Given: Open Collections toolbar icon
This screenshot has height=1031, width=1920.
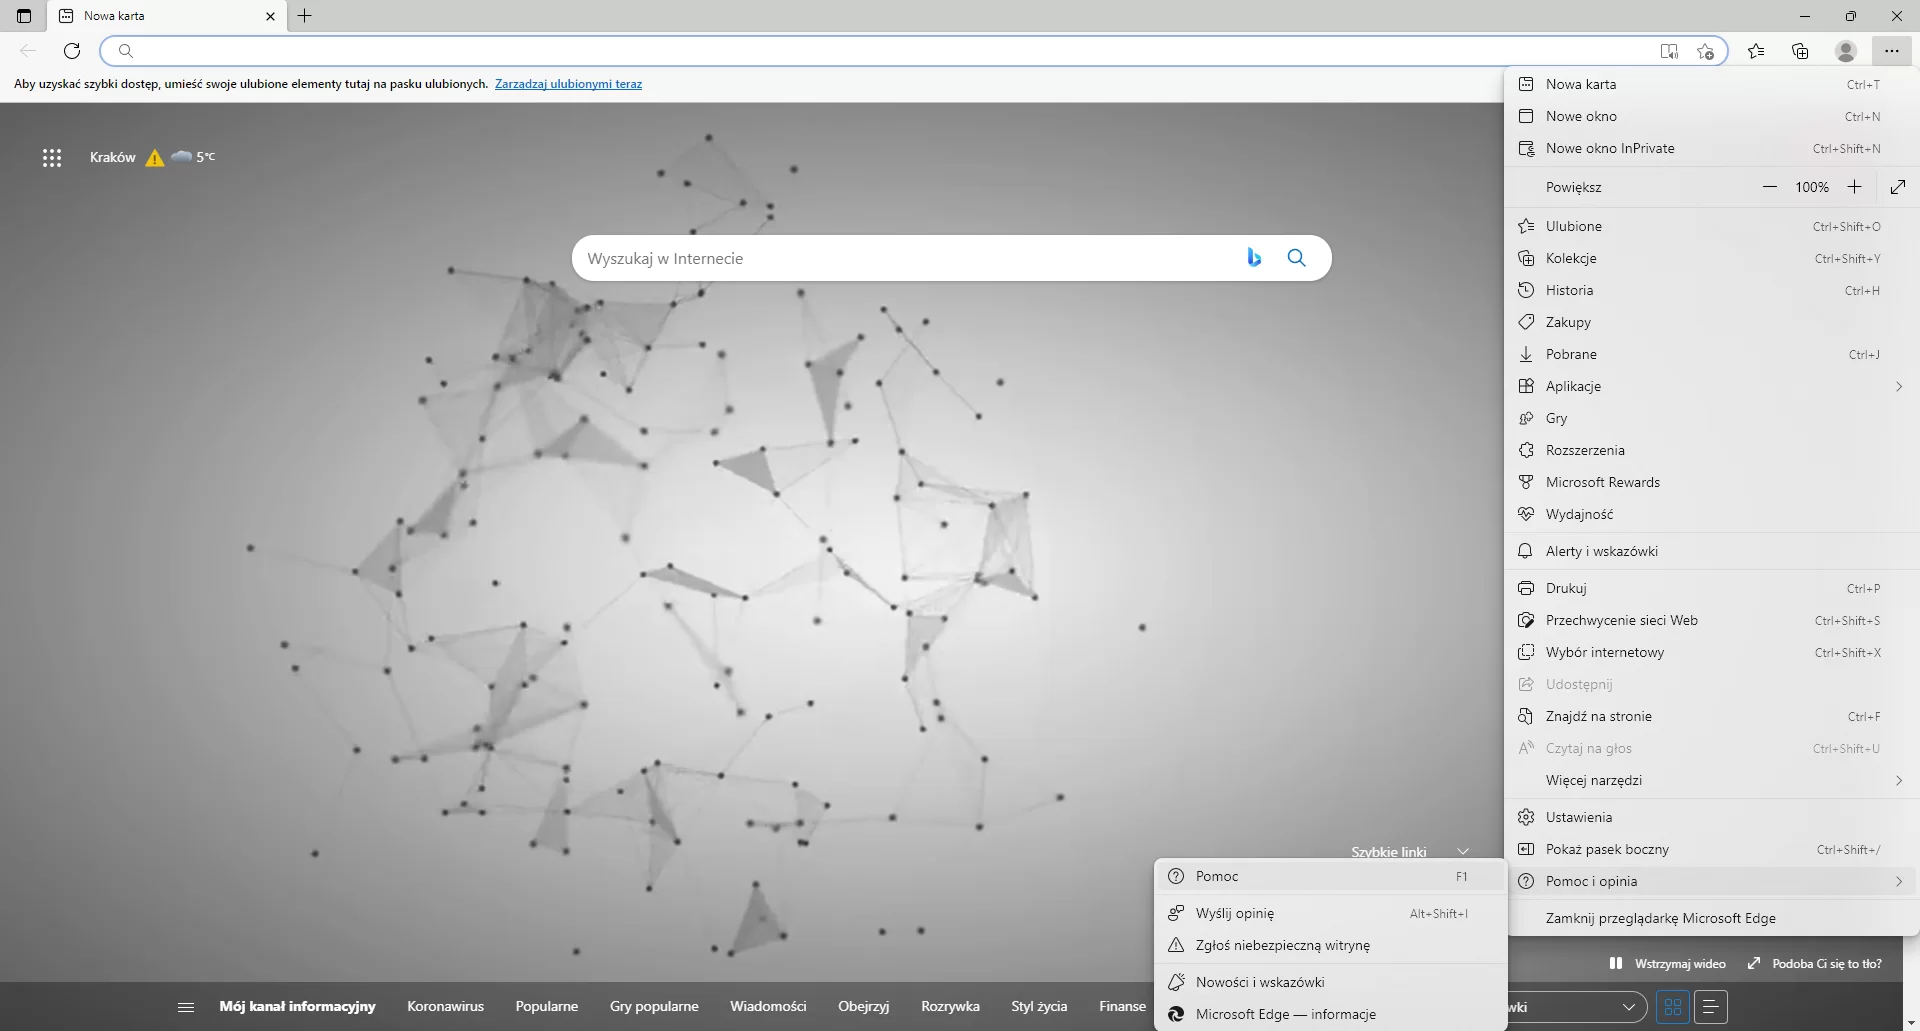Looking at the screenshot, I should 1800,51.
